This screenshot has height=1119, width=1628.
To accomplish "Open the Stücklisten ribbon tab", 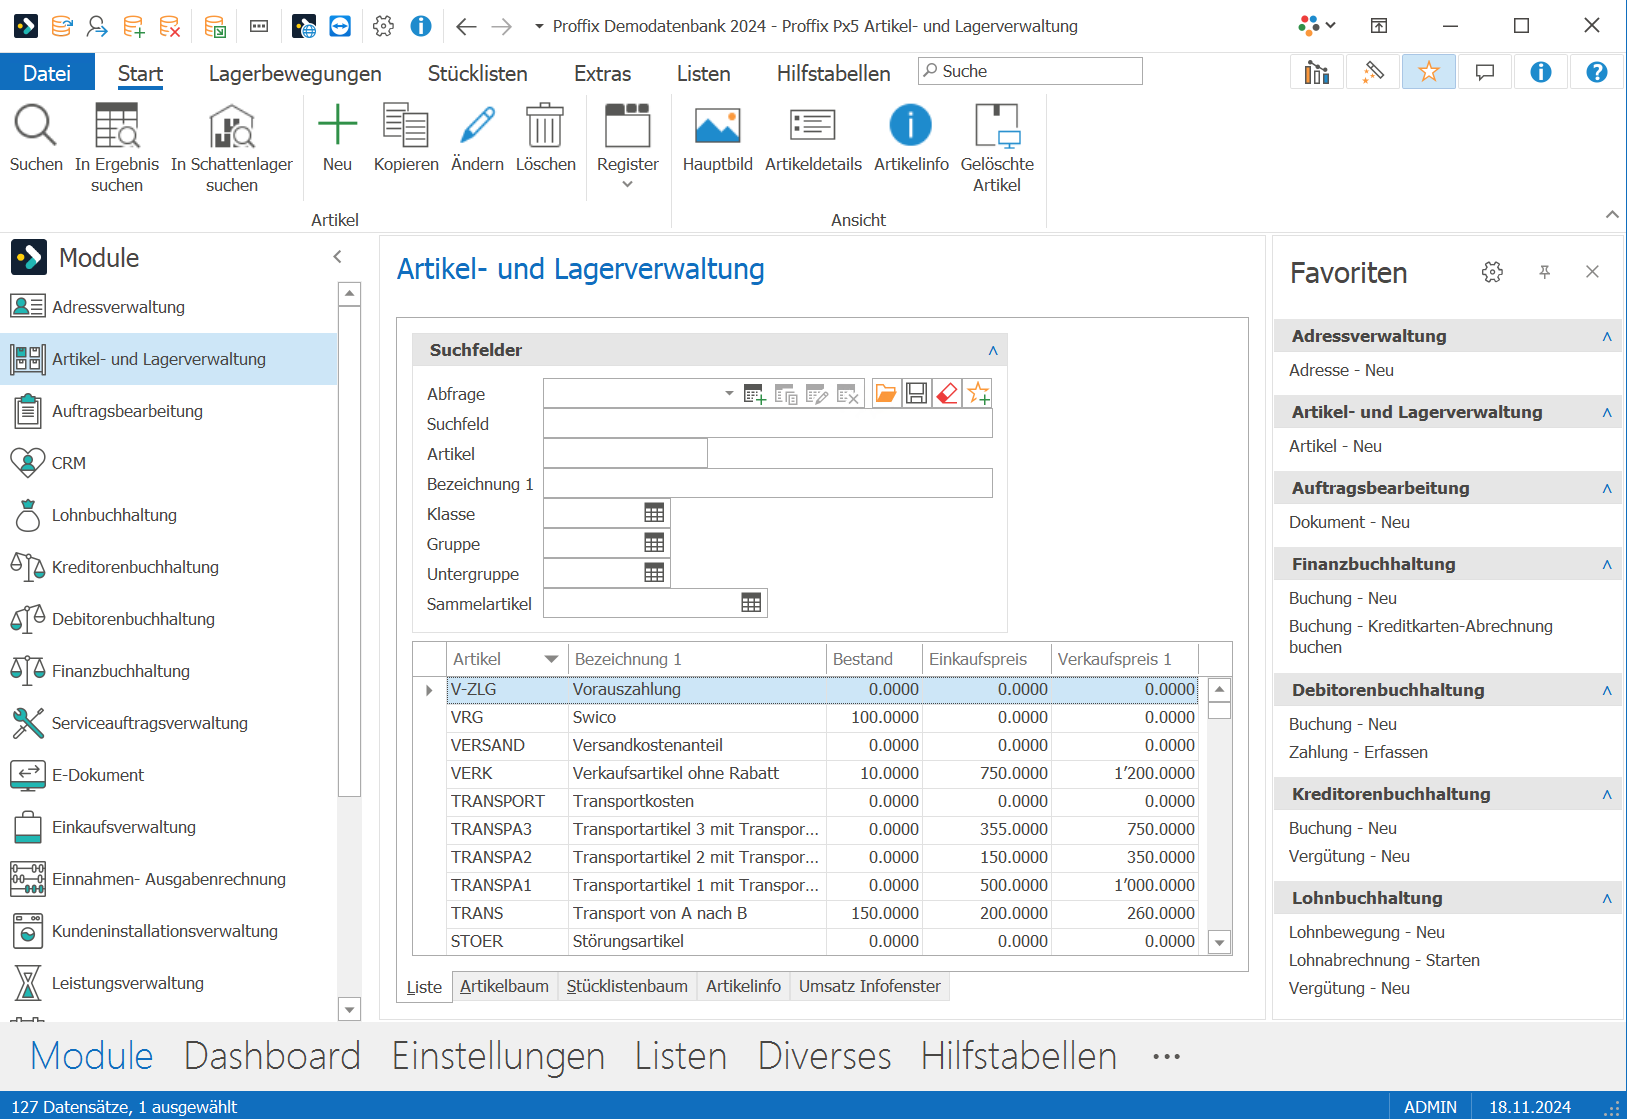I will pyautogui.click(x=477, y=73).
